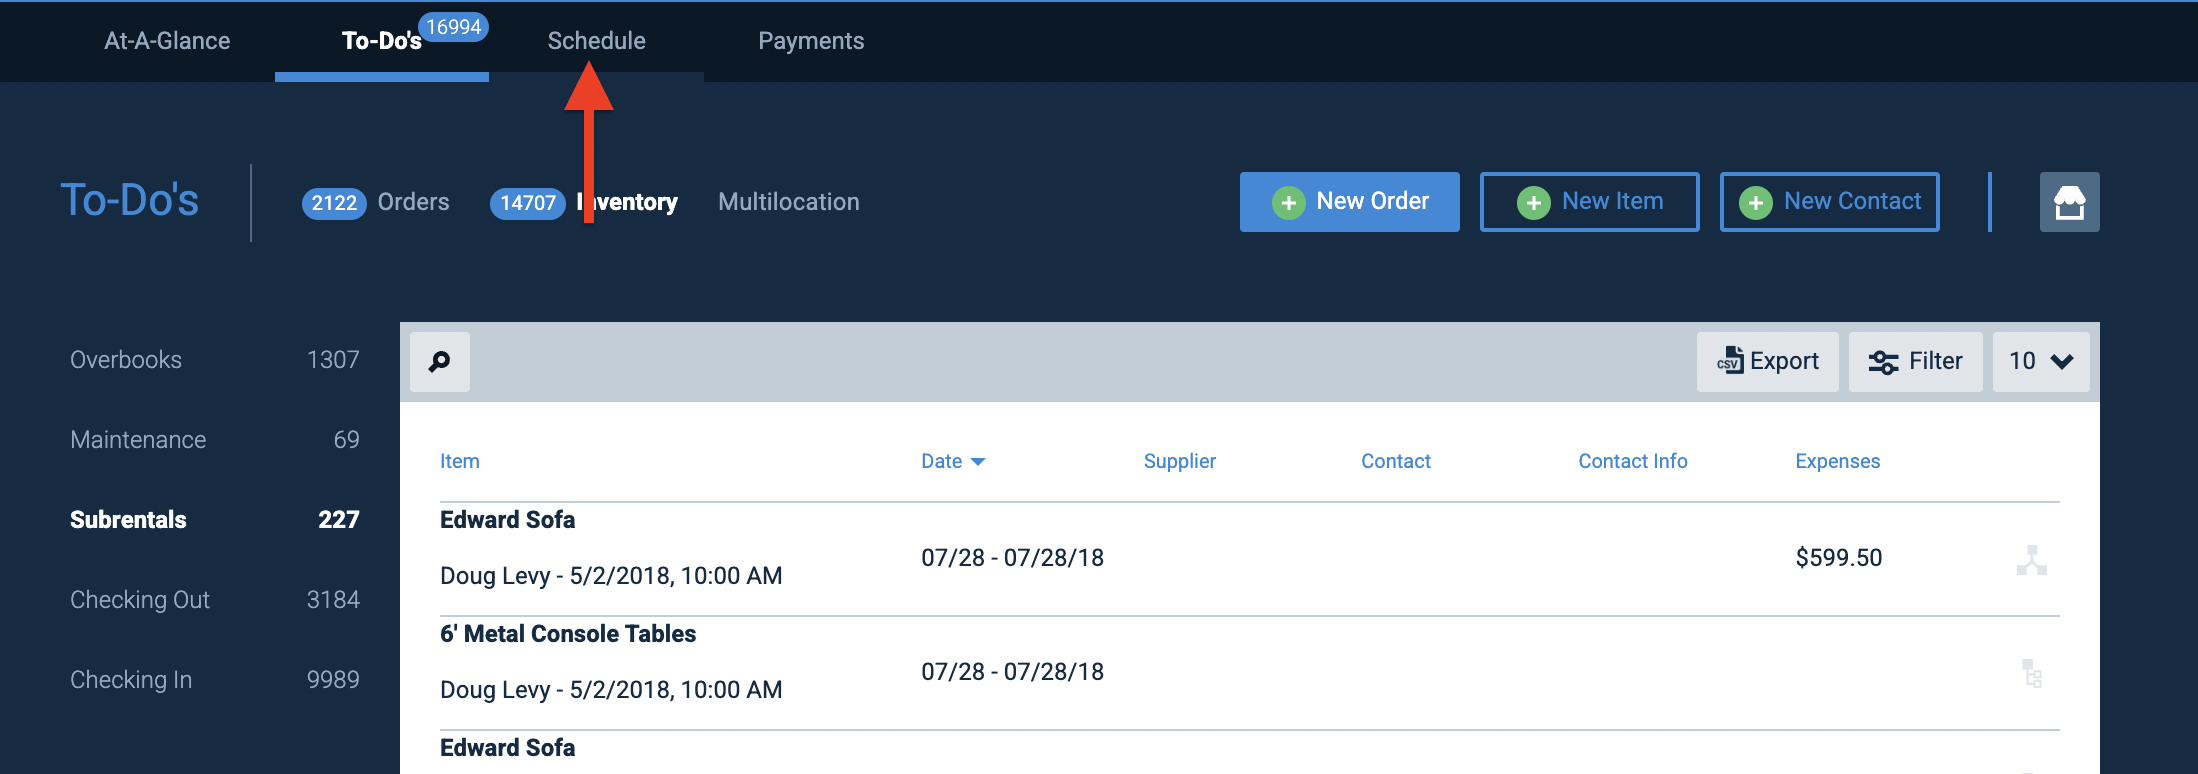Click the 6' Metal Console Tables item
The image size is (2198, 774).
point(568,634)
